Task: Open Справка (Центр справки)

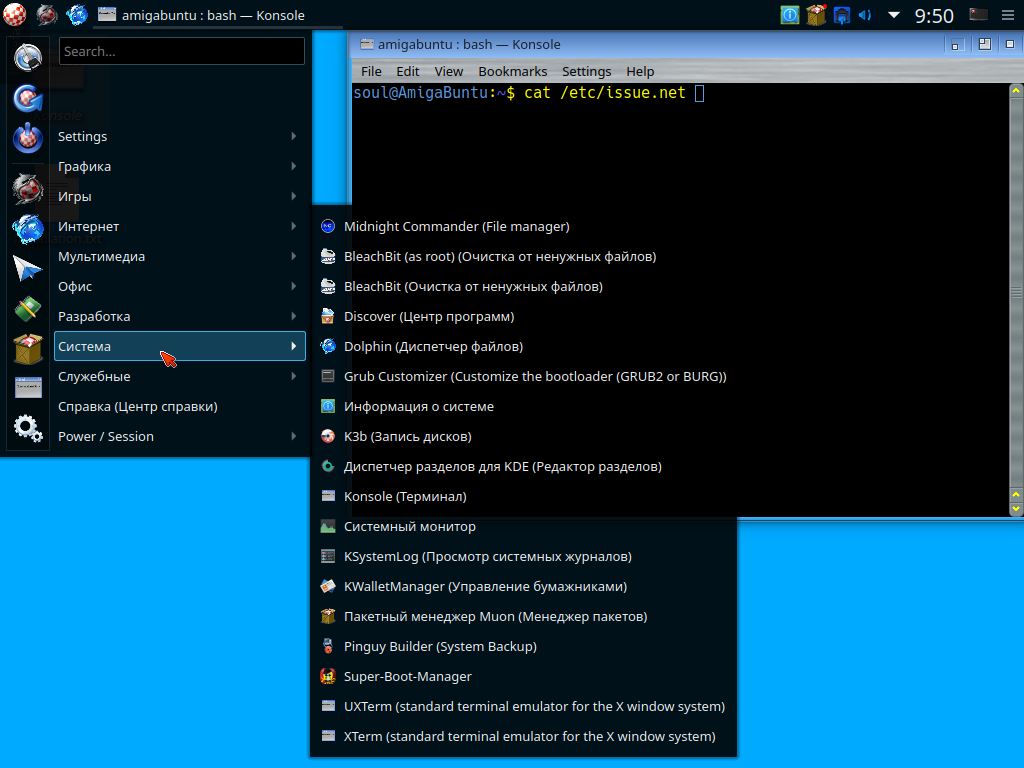Action: click(180, 407)
